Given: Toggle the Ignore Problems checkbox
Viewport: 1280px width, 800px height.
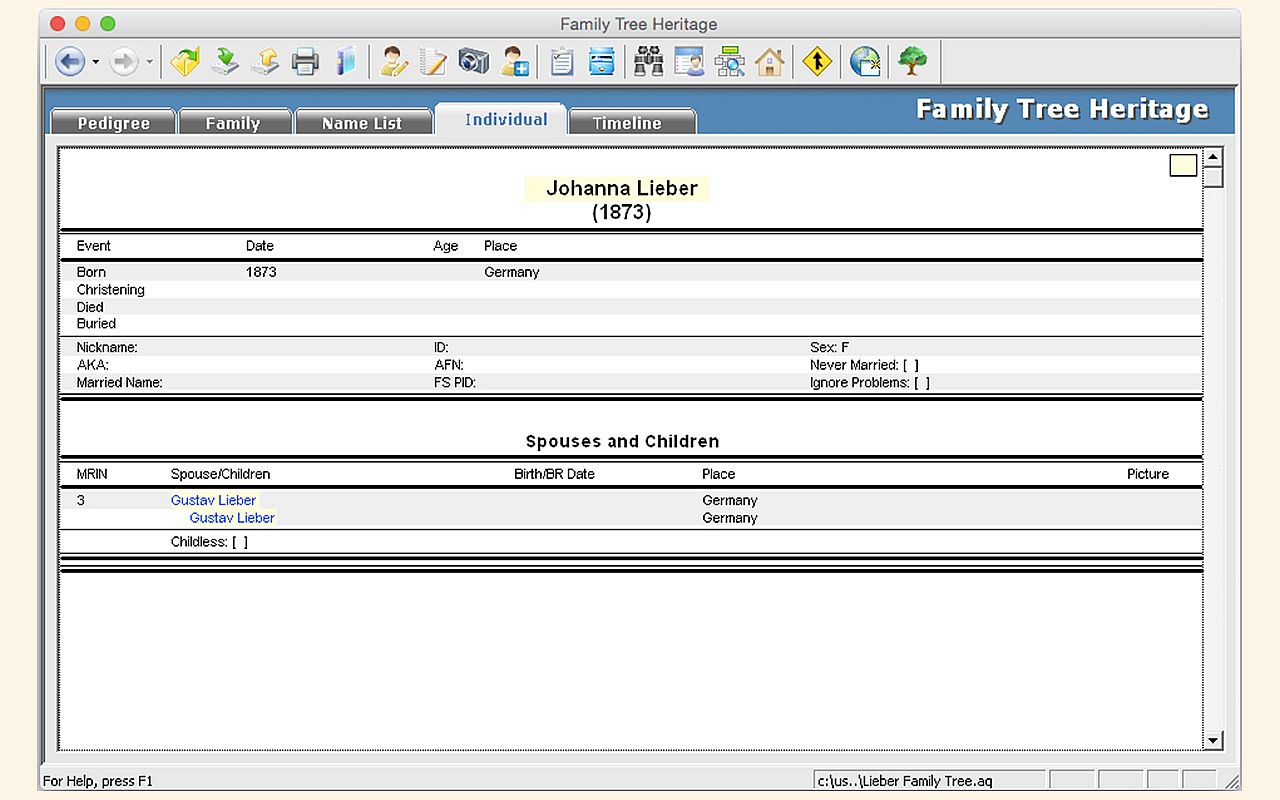Looking at the screenshot, I should click(921, 383).
